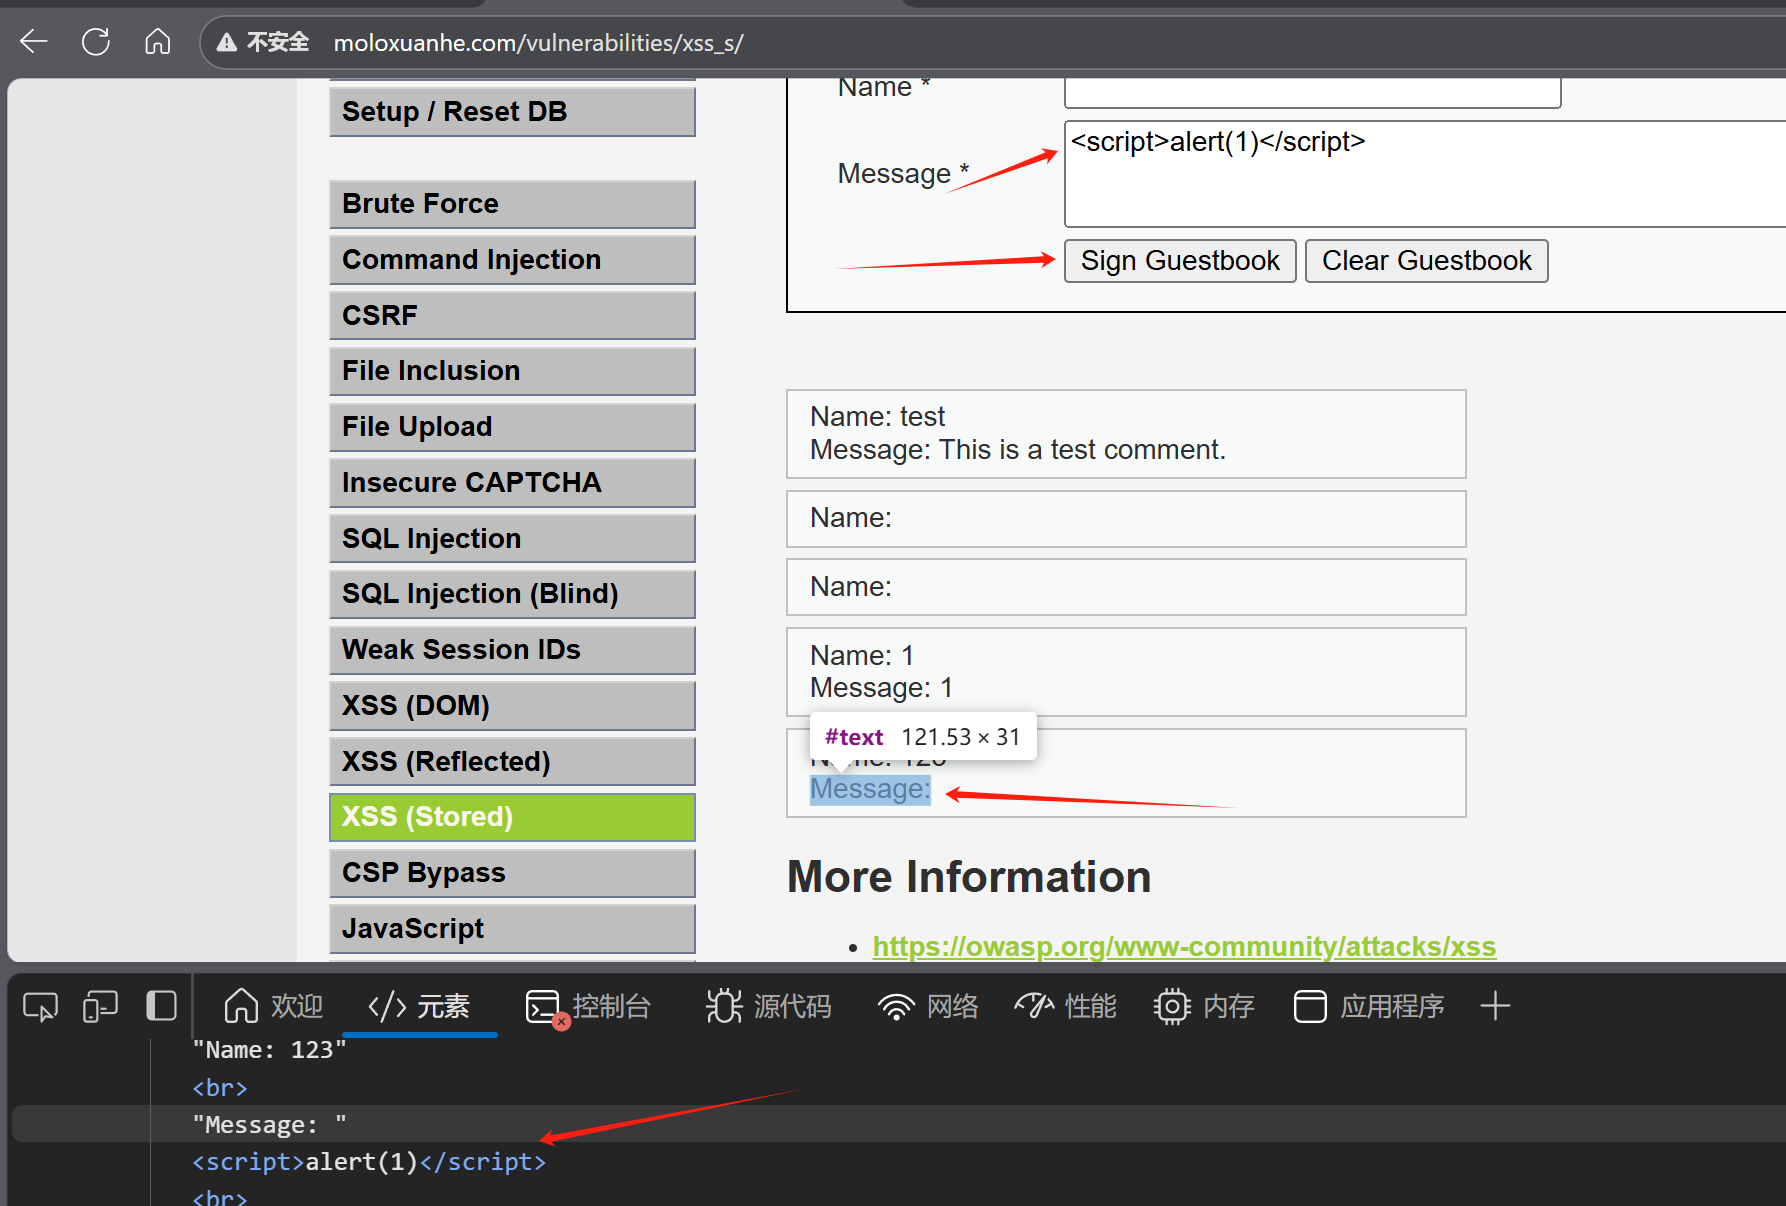The width and height of the screenshot is (1786, 1206).
Task: Open the 源代码 sources tab
Action: (x=768, y=1006)
